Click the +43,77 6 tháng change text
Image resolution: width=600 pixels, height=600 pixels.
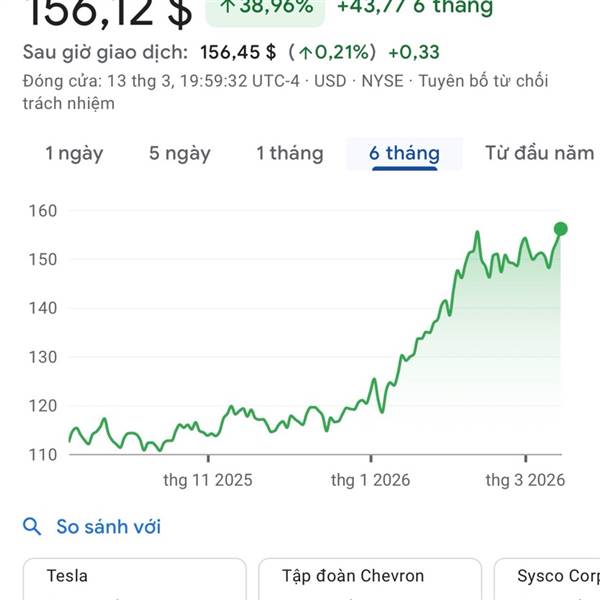click(x=415, y=8)
